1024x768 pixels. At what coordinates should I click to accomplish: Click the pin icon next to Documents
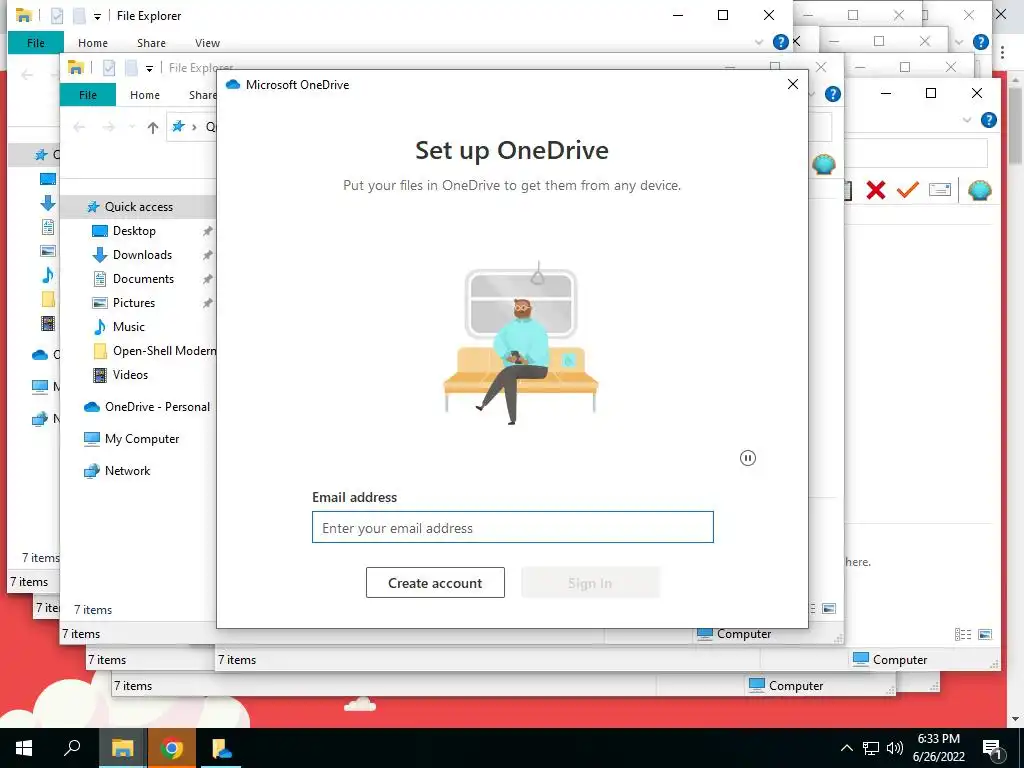tap(208, 280)
